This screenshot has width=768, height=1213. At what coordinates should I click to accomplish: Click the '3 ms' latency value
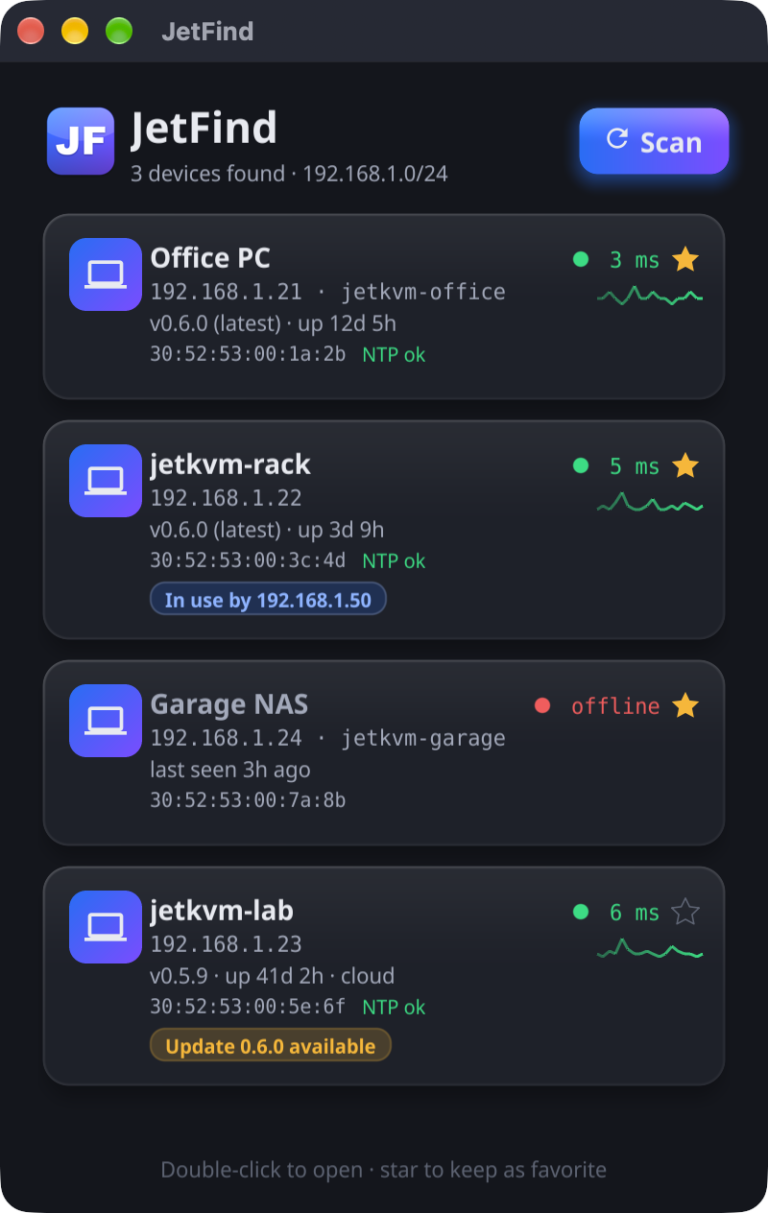click(635, 260)
